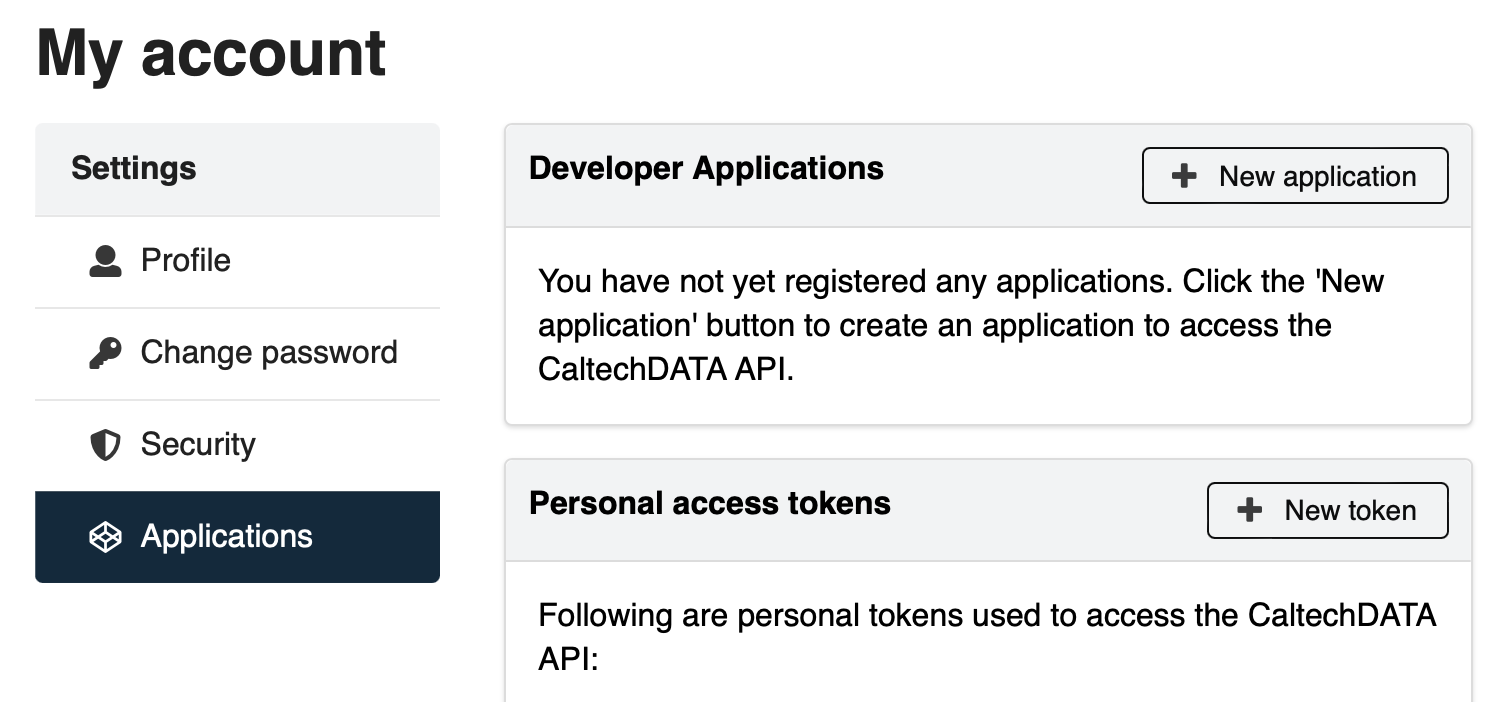Click the My account page title
Image resolution: width=1504 pixels, height=702 pixels.
(211, 52)
